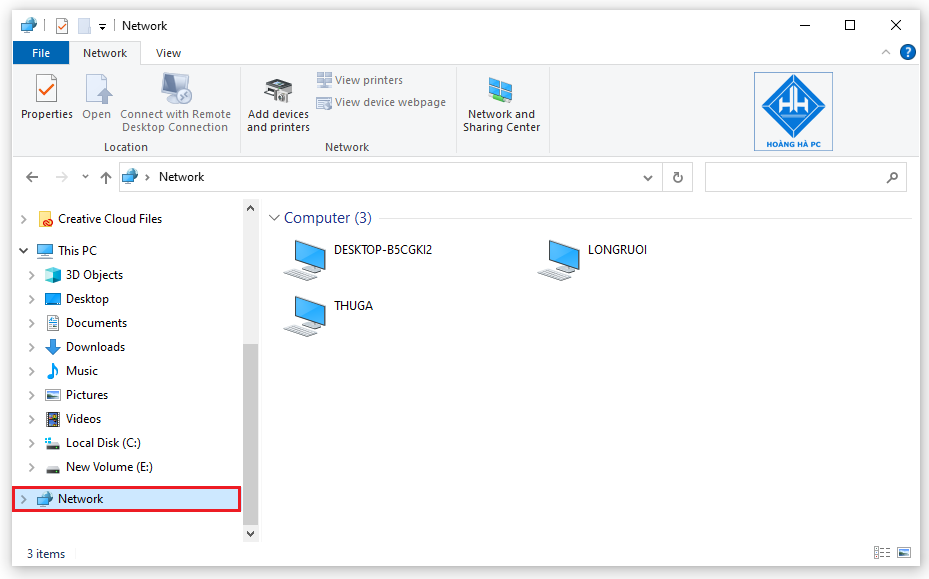Select Local Disk (C:) drive entry
Image resolution: width=929 pixels, height=579 pixels.
tap(103, 443)
